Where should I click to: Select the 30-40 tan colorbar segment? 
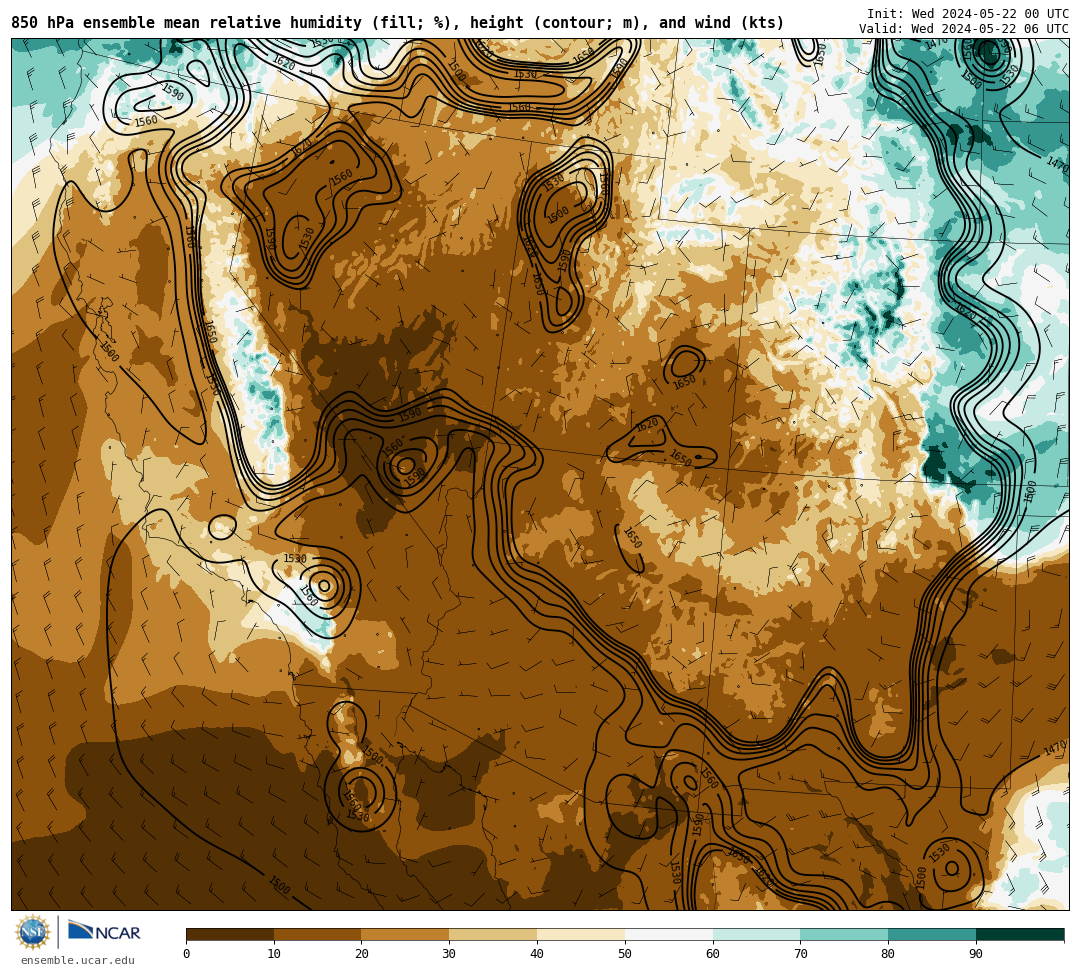point(493,934)
